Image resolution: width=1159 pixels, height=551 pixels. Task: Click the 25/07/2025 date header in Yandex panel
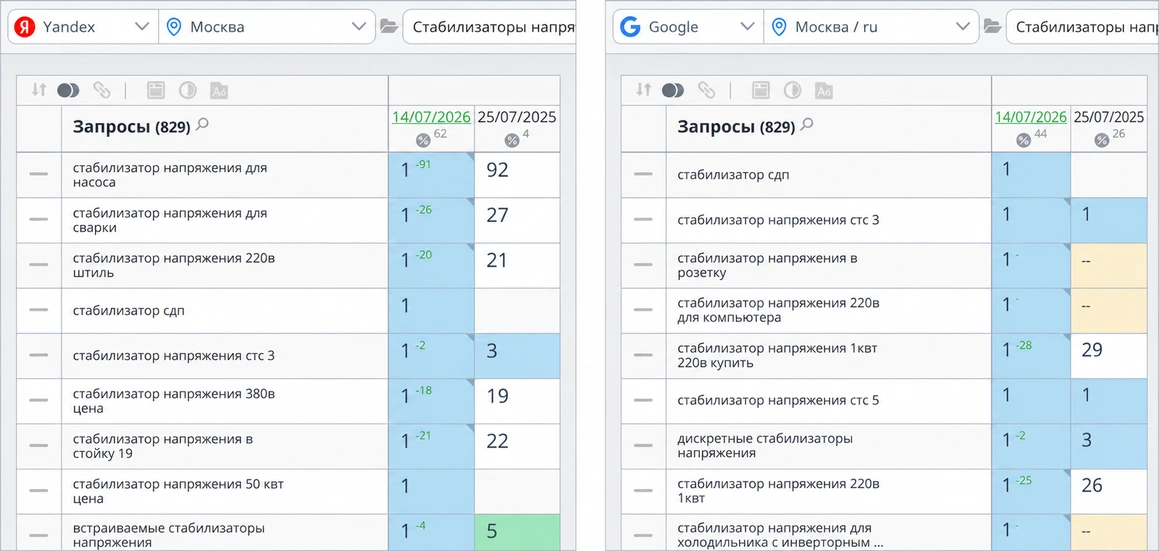[517, 118]
